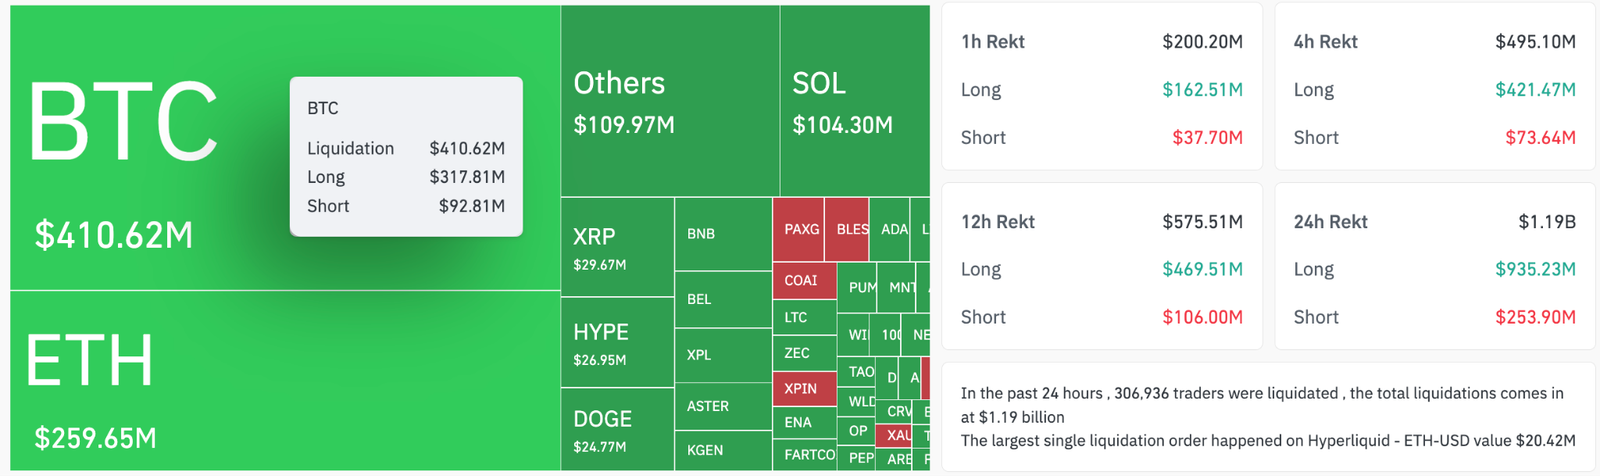The height and width of the screenshot is (476, 1600).
Task: Select the ETH heatmap block
Action: pos(285,380)
